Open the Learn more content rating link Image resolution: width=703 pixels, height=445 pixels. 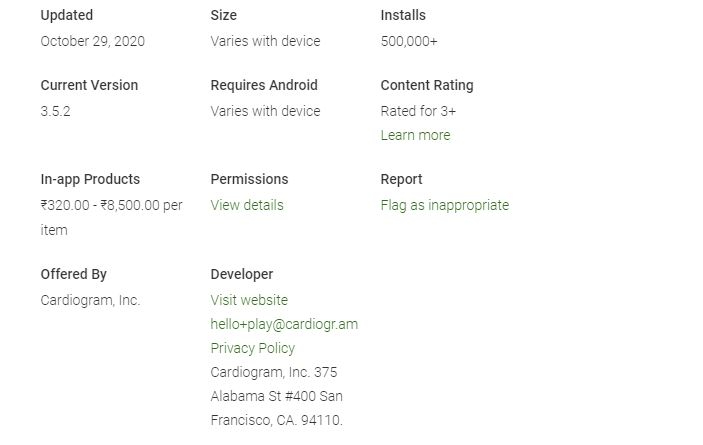415,135
